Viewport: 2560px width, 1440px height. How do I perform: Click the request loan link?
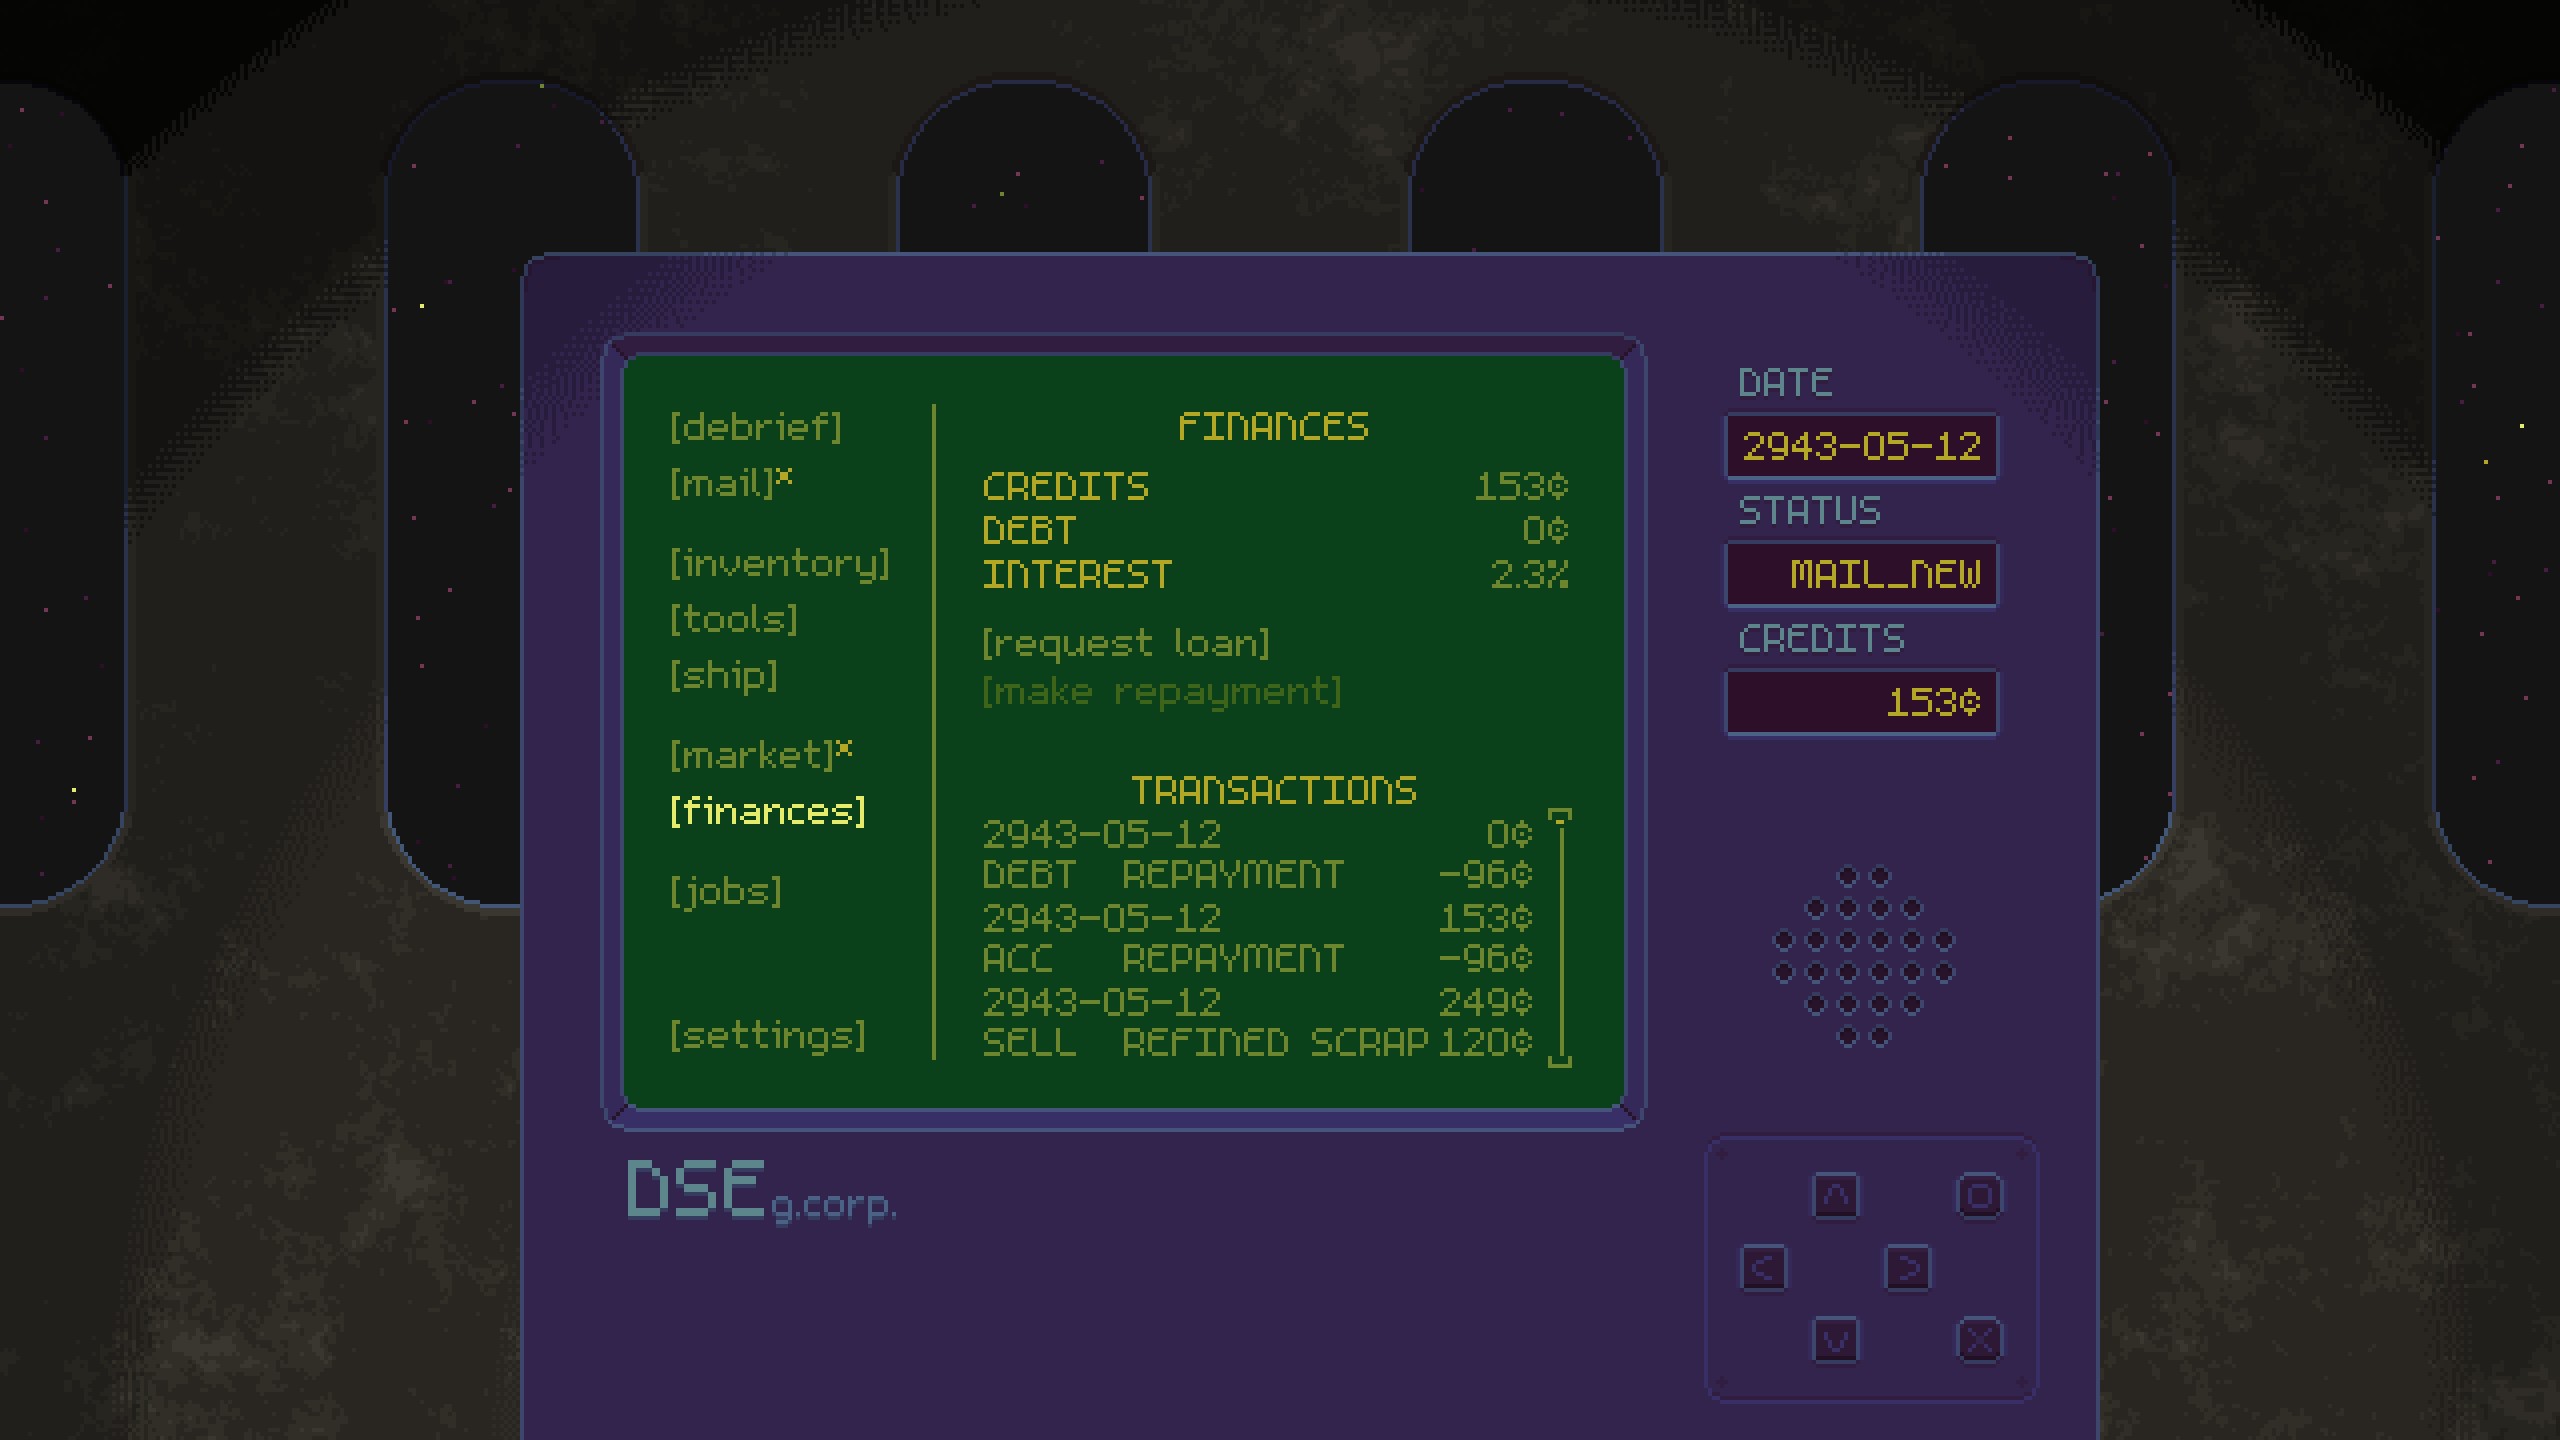pyautogui.click(x=1126, y=643)
